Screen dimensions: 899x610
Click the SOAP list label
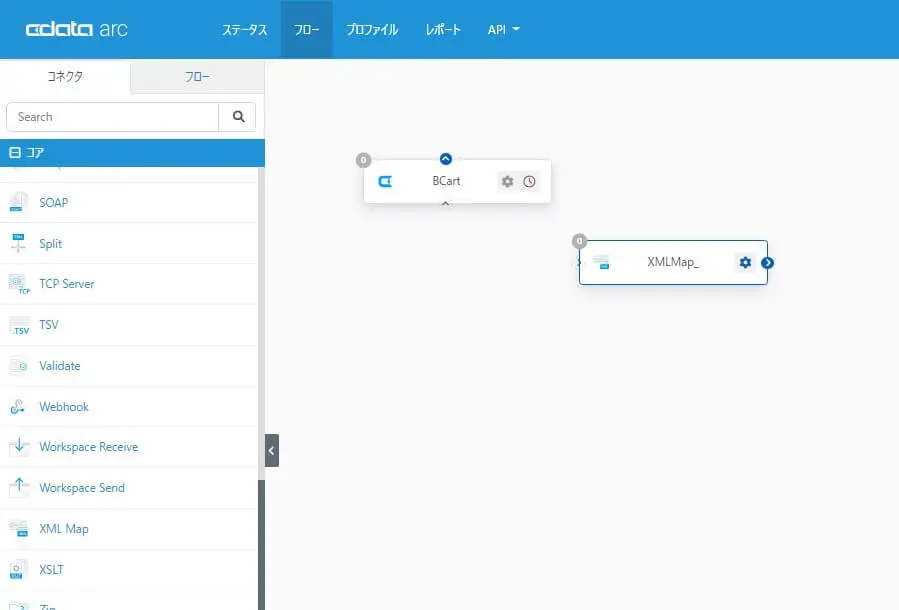tap(53, 202)
